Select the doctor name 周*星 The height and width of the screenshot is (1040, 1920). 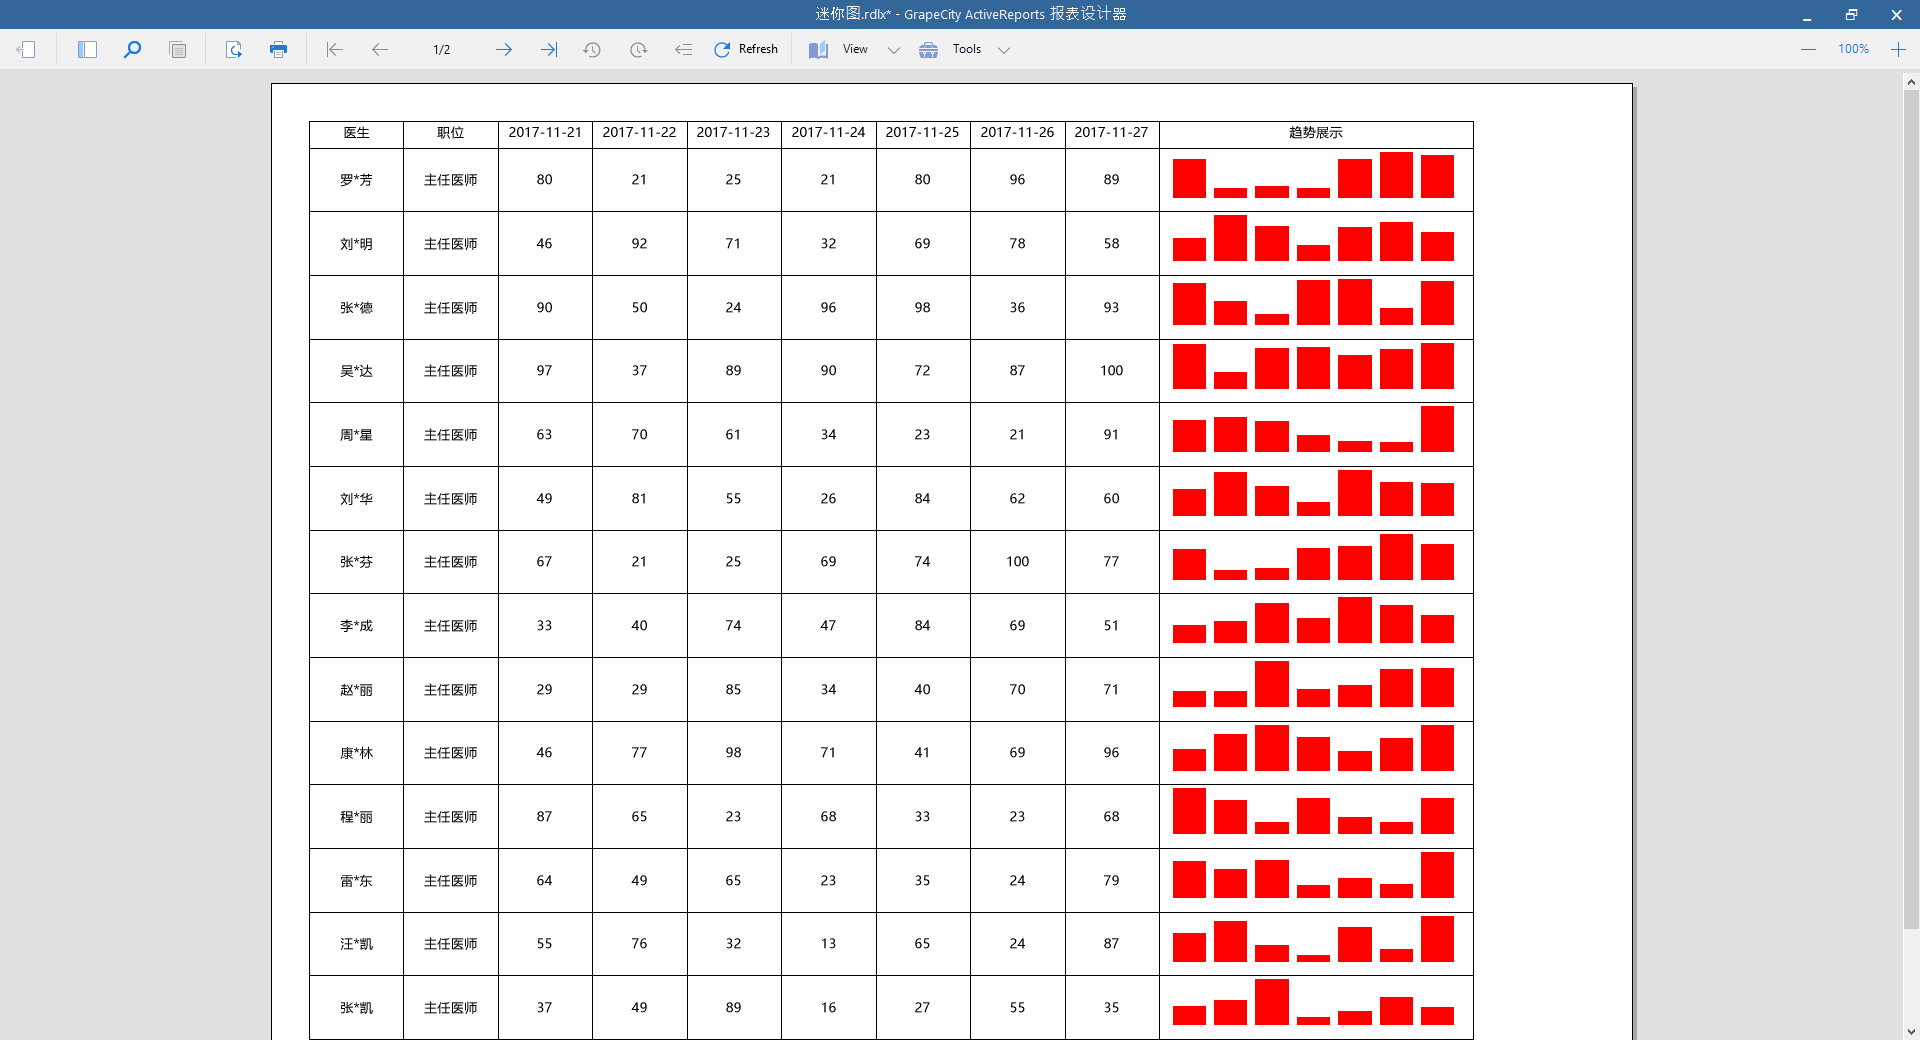(356, 435)
